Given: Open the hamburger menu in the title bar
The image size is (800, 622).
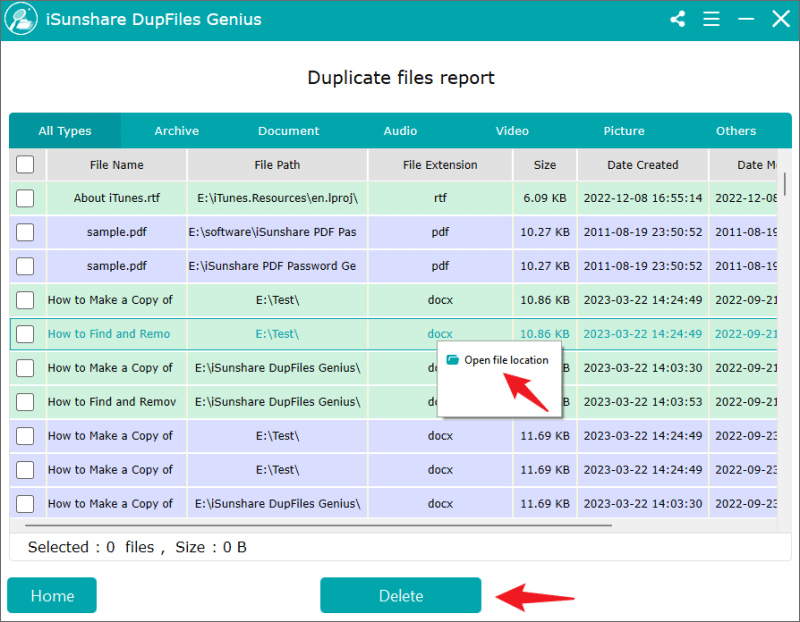Looking at the screenshot, I should (711, 18).
